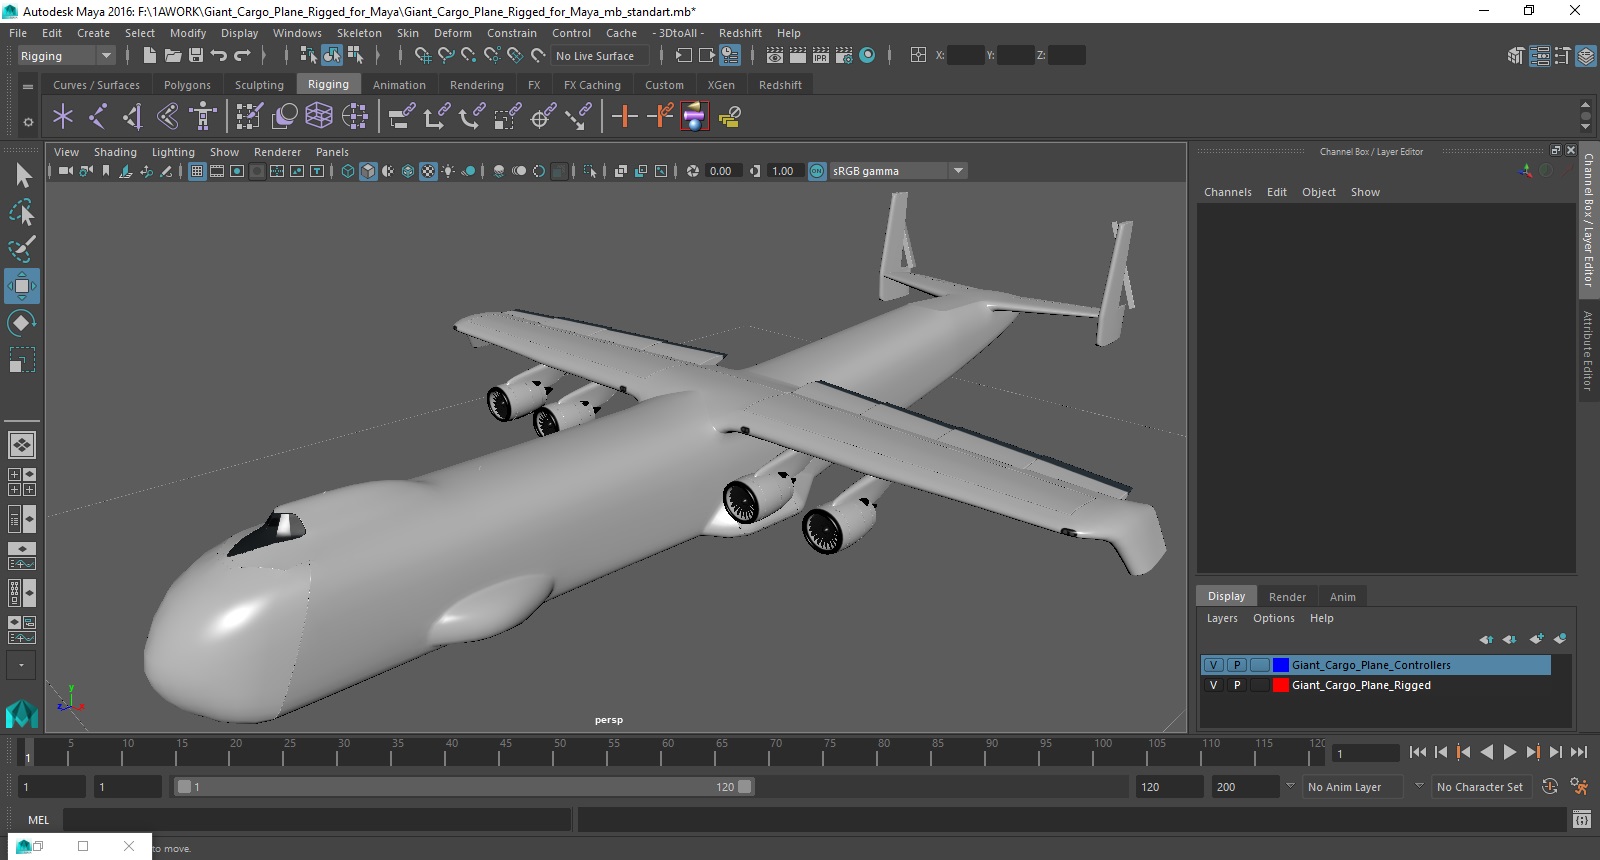Open the Layers menu in Layer Editor
The height and width of the screenshot is (860, 1600).
click(x=1222, y=618)
